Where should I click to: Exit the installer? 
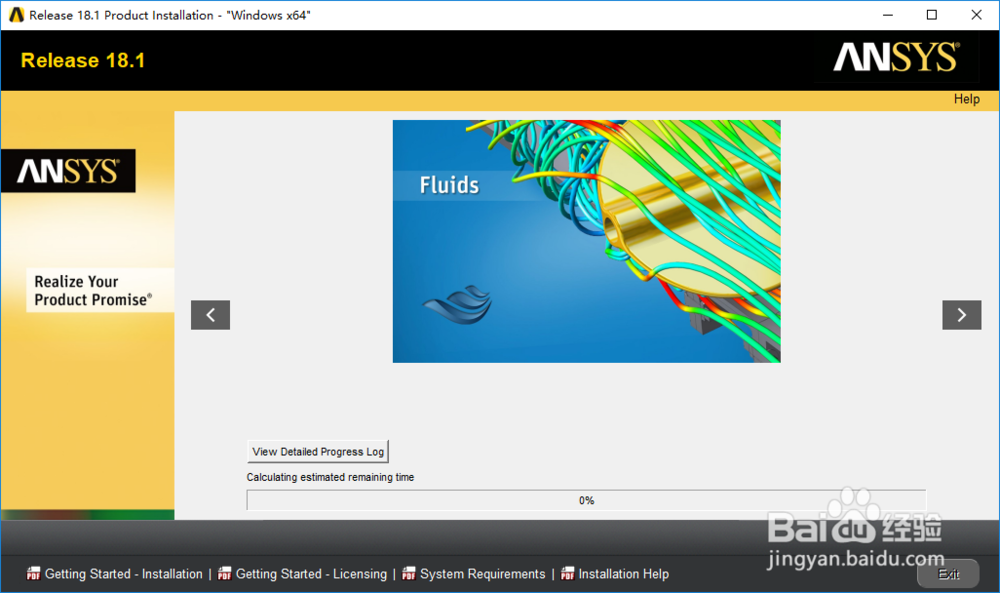pos(948,575)
